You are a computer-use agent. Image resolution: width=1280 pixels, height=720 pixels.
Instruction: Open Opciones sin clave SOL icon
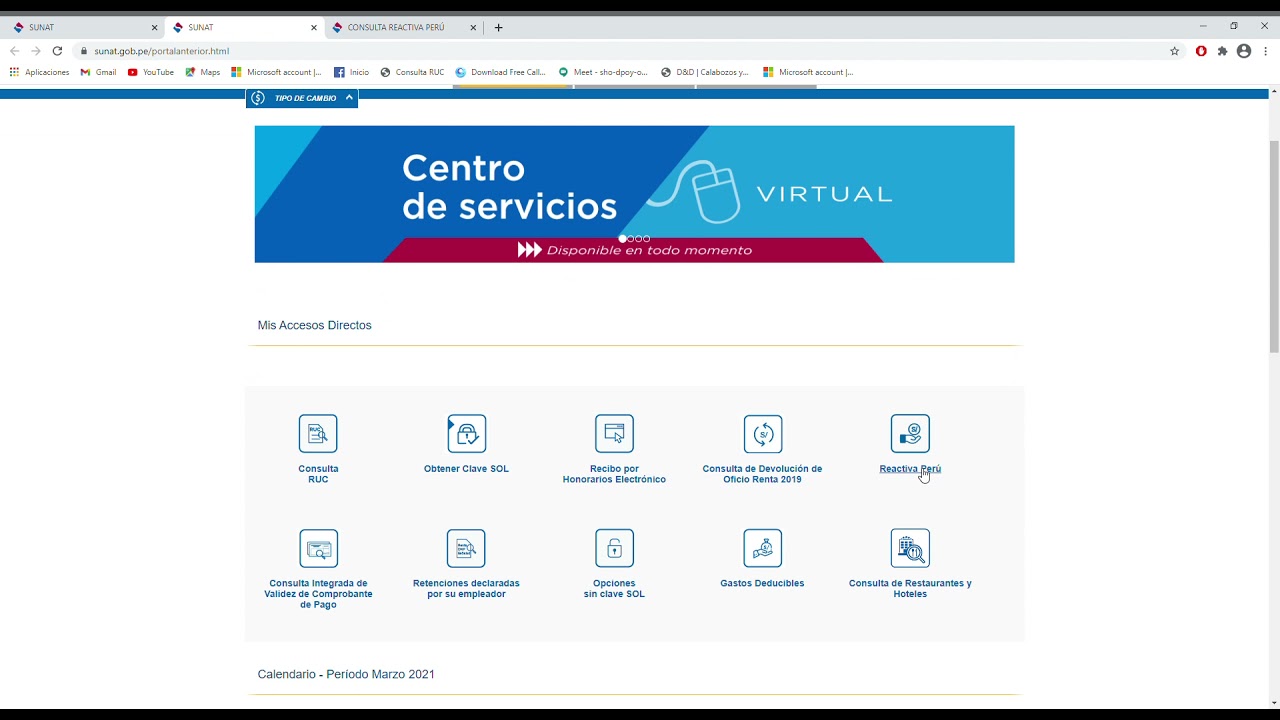tap(614, 548)
